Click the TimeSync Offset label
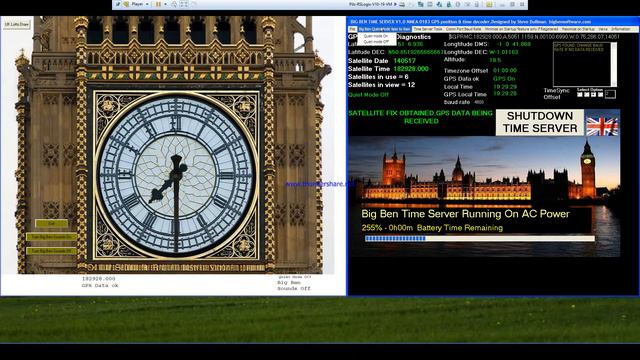 point(556,94)
